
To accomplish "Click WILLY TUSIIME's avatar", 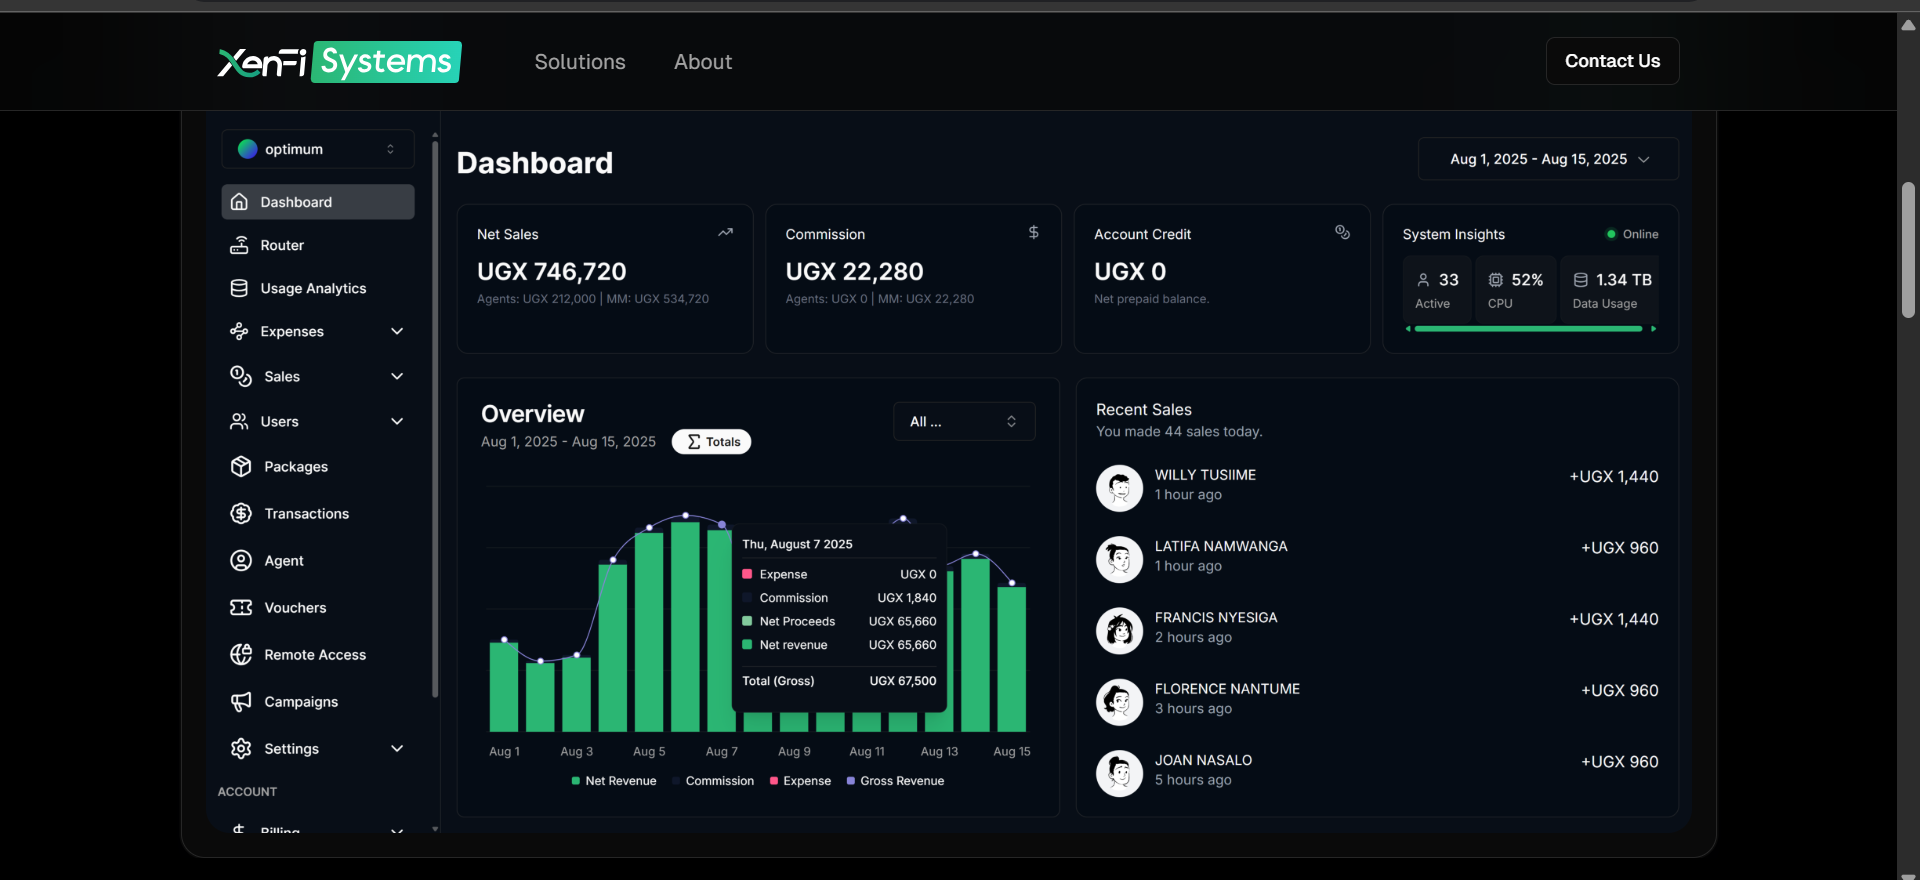I will (1119, 488).
